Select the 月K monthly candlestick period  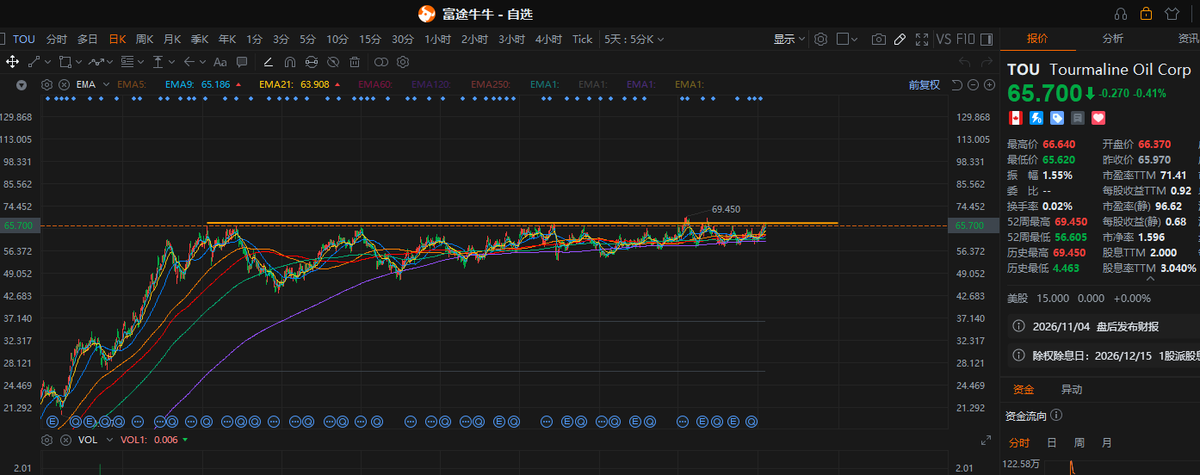tap(172, 39)
